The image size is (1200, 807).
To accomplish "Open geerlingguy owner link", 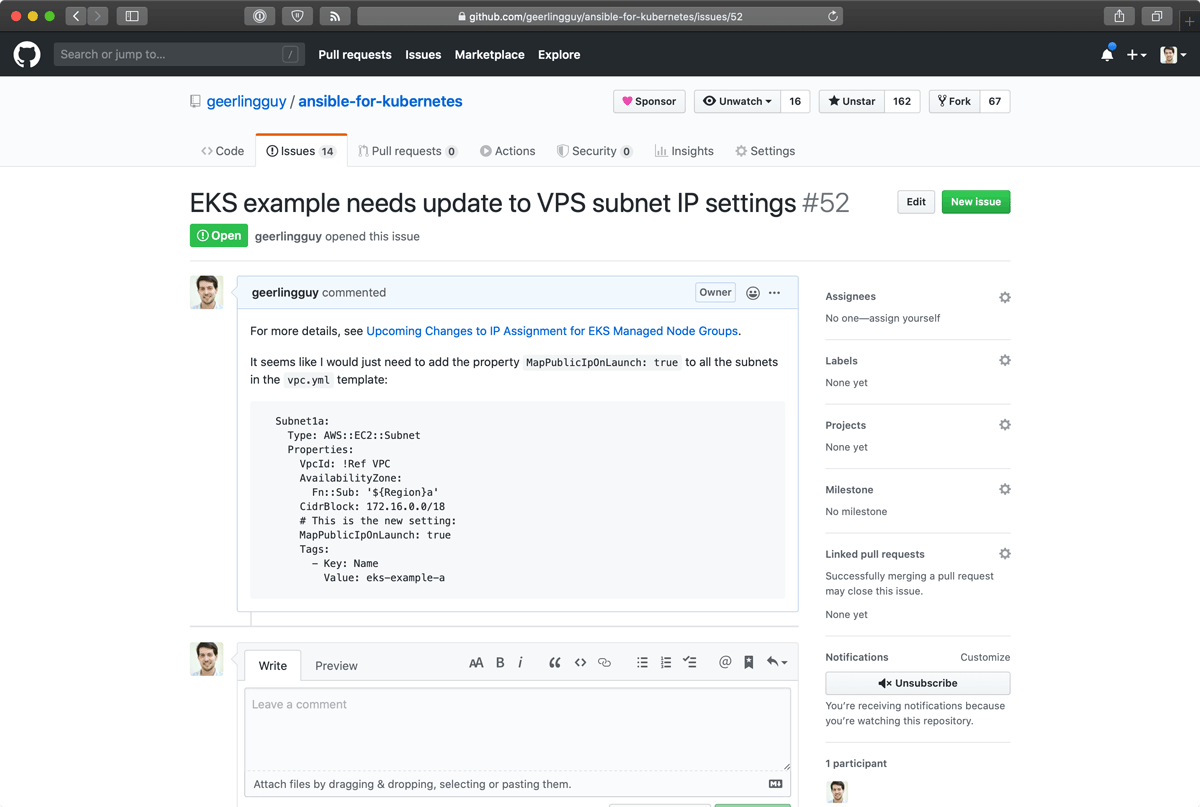I will pyautogui.click(x=246, y=102).
